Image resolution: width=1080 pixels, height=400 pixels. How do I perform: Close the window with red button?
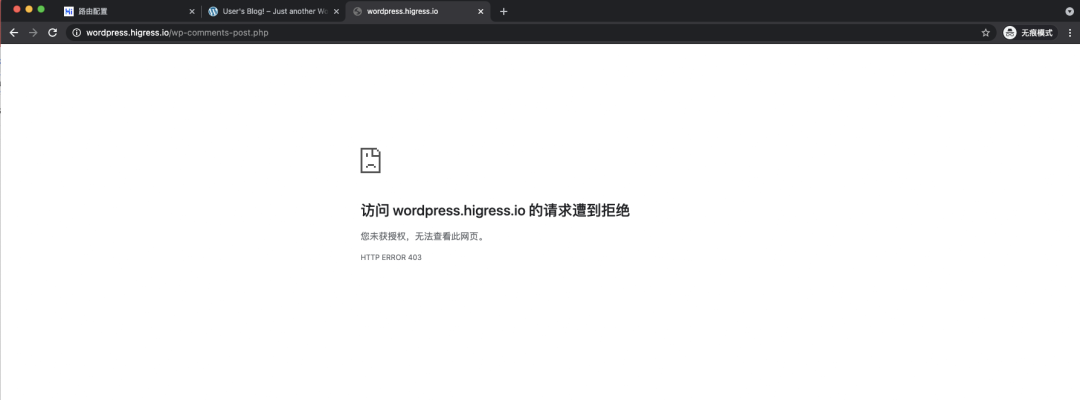click(17, 9)
